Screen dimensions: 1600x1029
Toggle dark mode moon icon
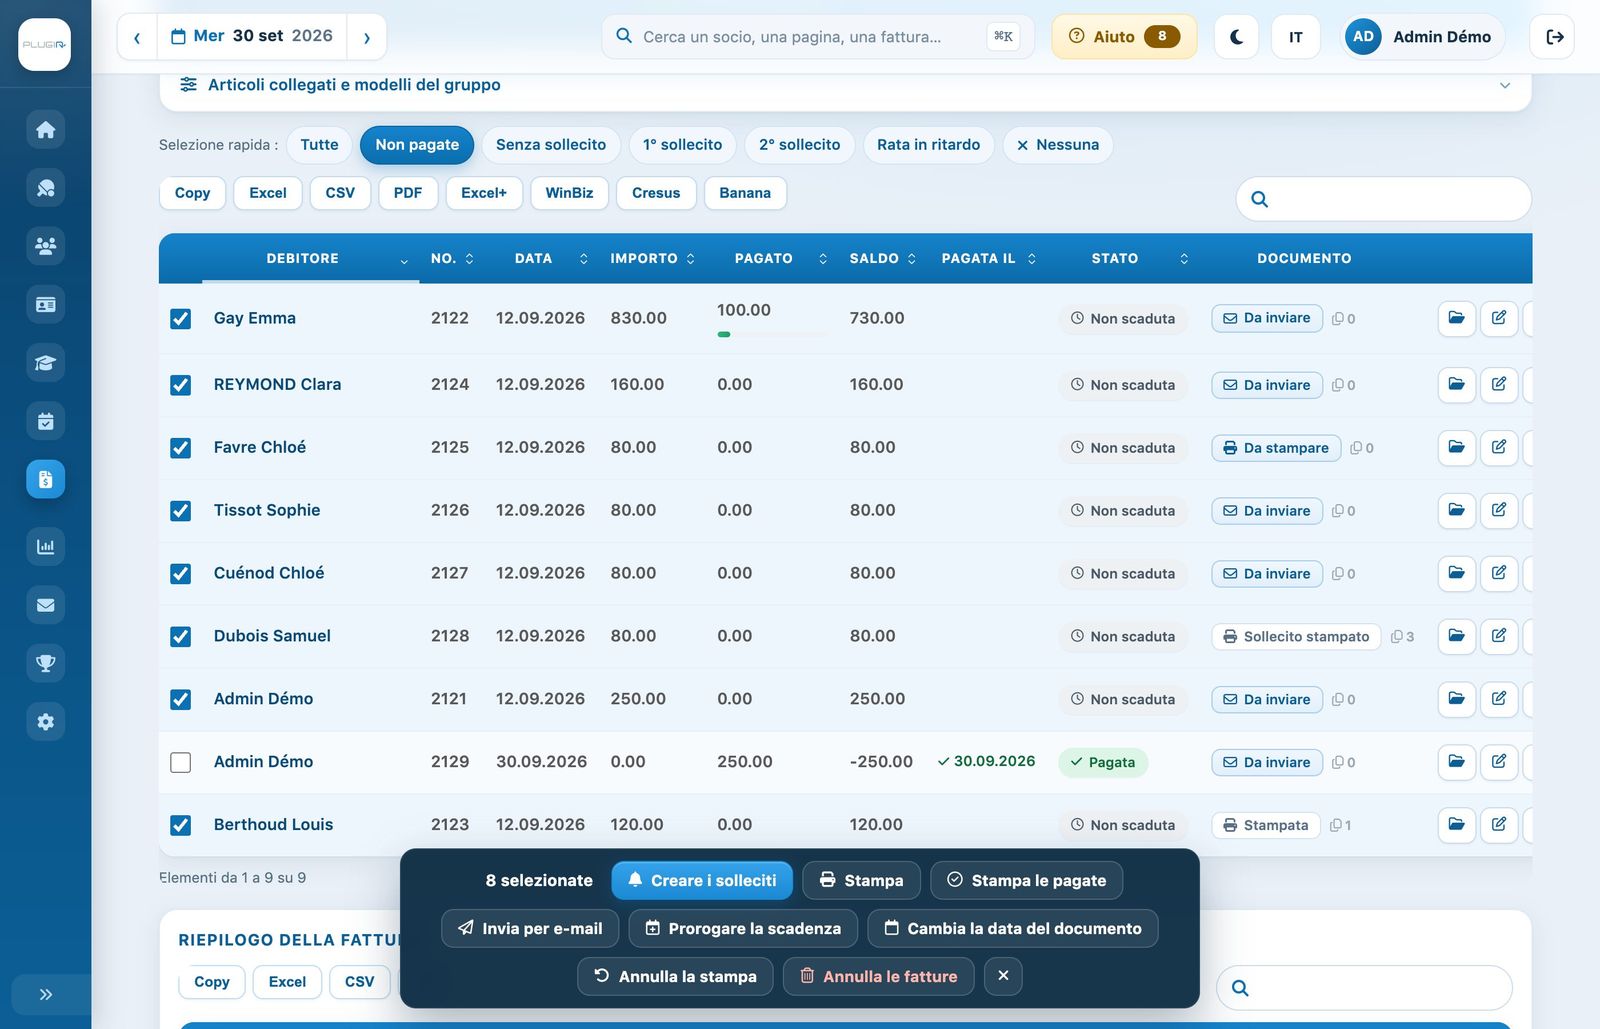point(1236,37)
